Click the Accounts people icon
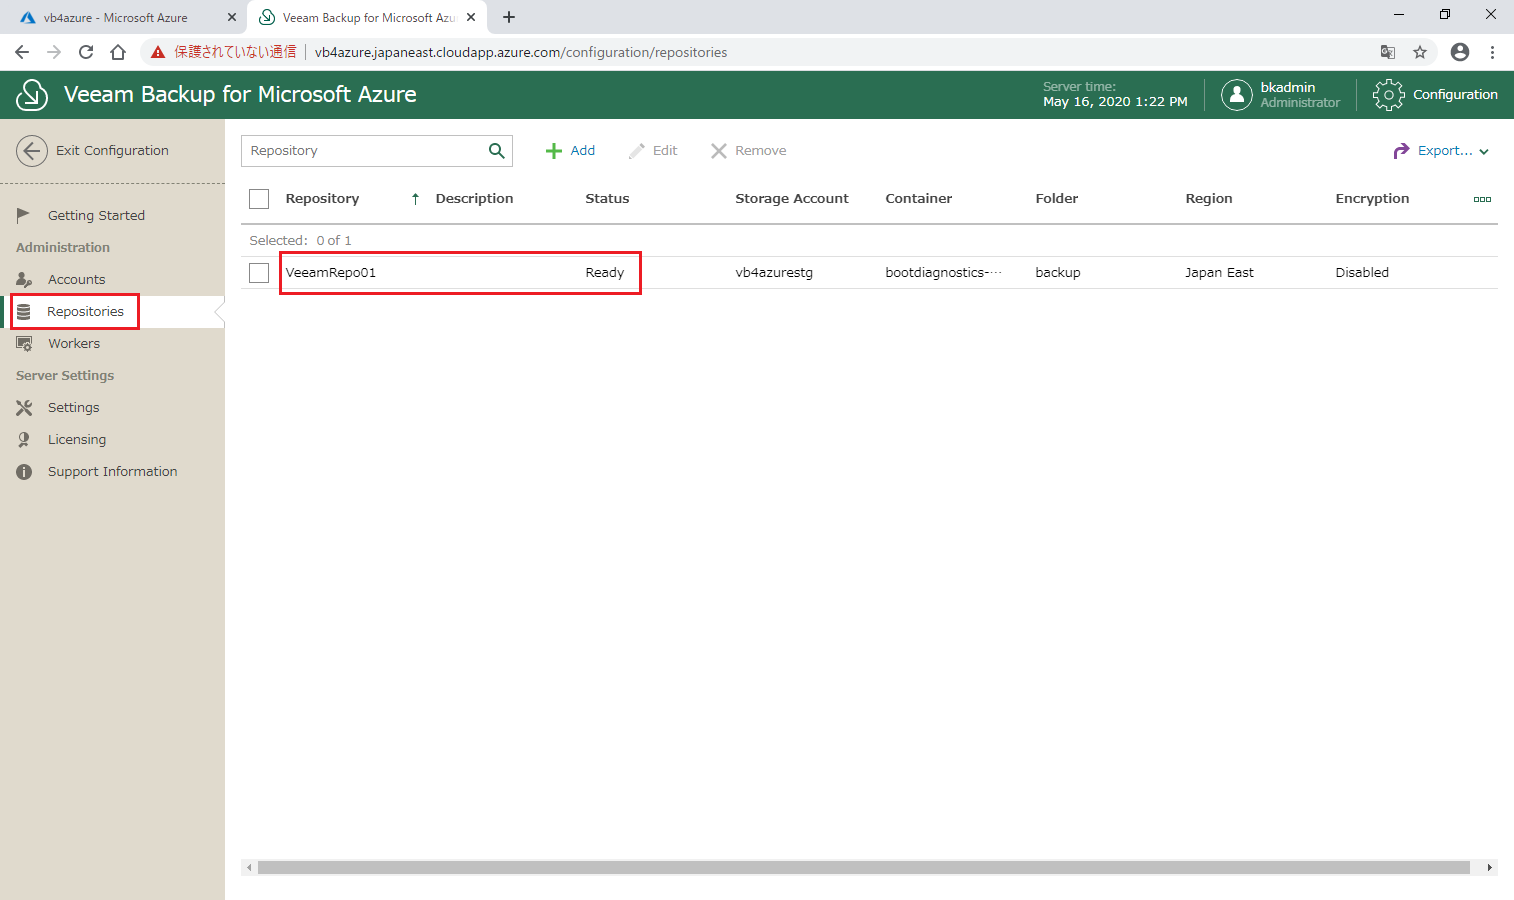The width and height of the screenshot is (1514, 900). (x=24, y=279)
